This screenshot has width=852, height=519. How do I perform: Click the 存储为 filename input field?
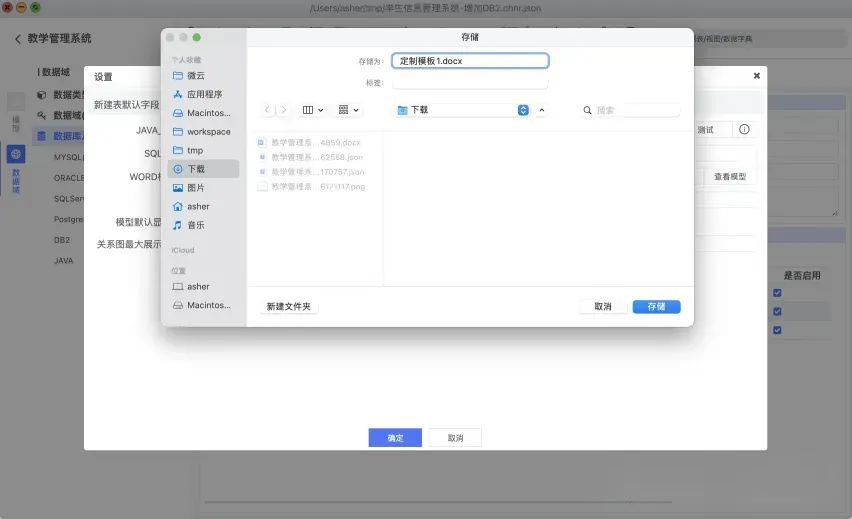pos(470,61)
